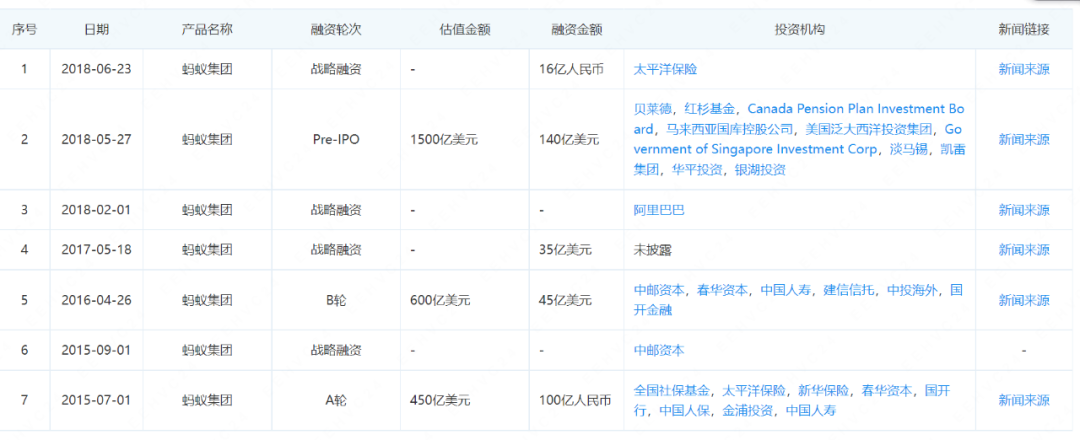Click the A轮 round cell
The width and height of the screenshot is (1080, 440).
336,401
